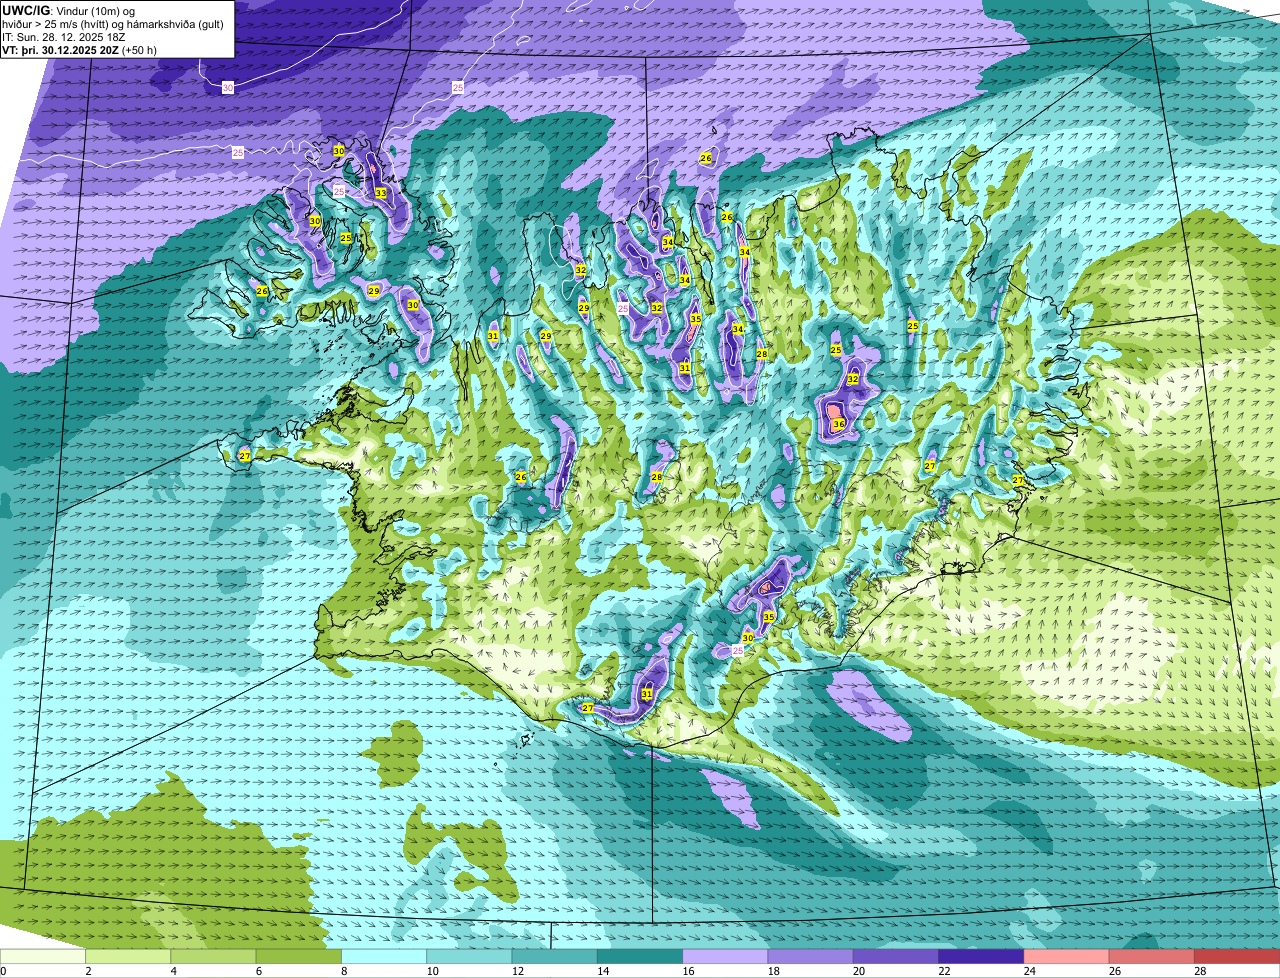
Task: Click the legend scale number 4
Action: pyautogui.click(x=173, y=971)
